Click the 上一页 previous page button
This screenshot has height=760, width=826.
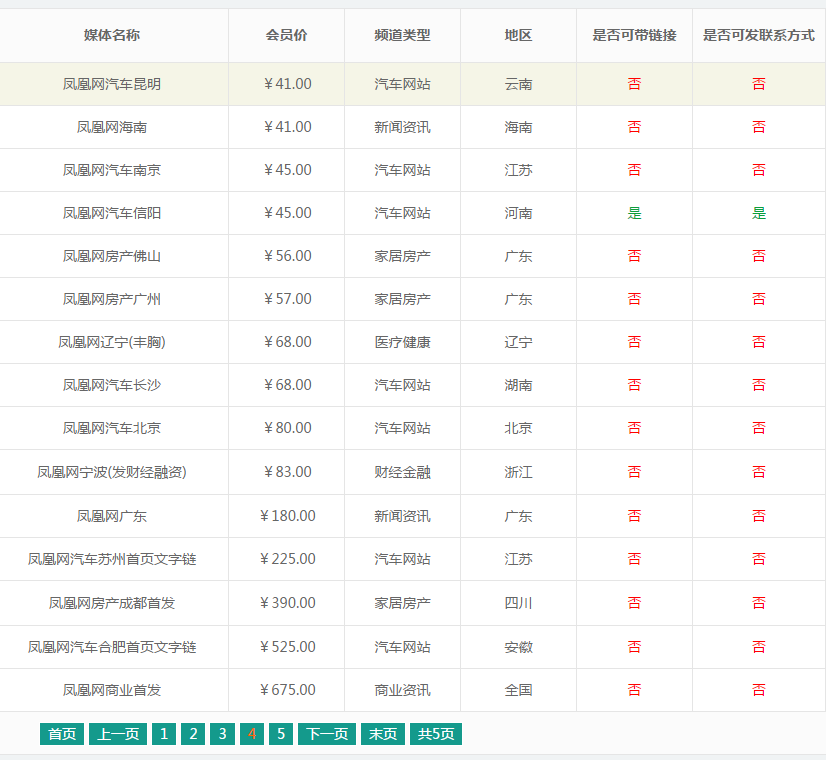(117, 733)
